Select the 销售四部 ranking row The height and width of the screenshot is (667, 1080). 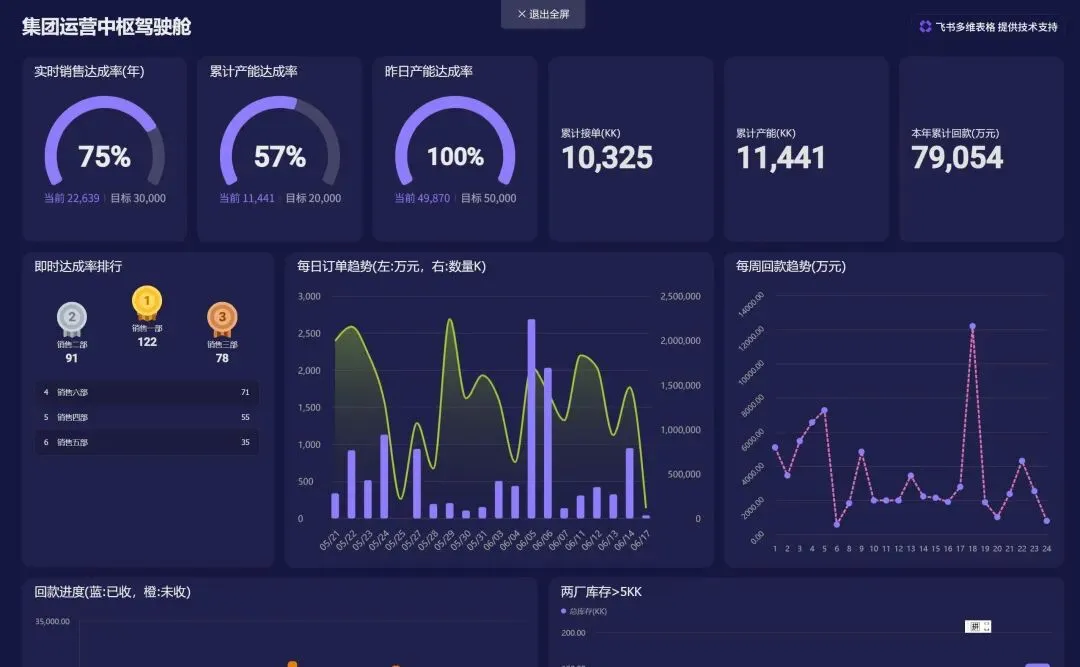(x=147, y=417)
